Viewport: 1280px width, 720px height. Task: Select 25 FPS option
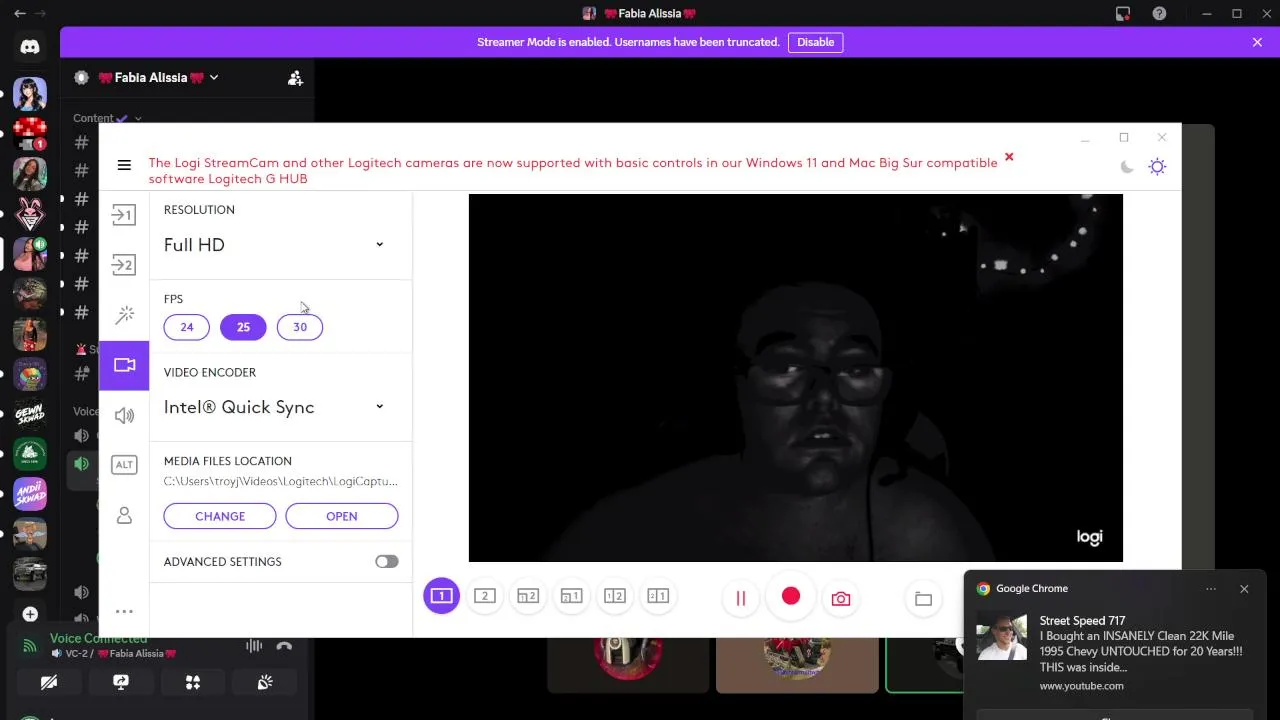[x=243, y=327]
